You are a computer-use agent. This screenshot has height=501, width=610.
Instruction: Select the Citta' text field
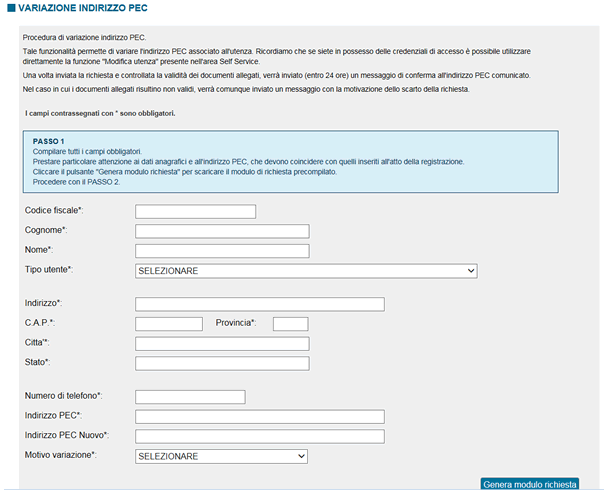[222, 344]
